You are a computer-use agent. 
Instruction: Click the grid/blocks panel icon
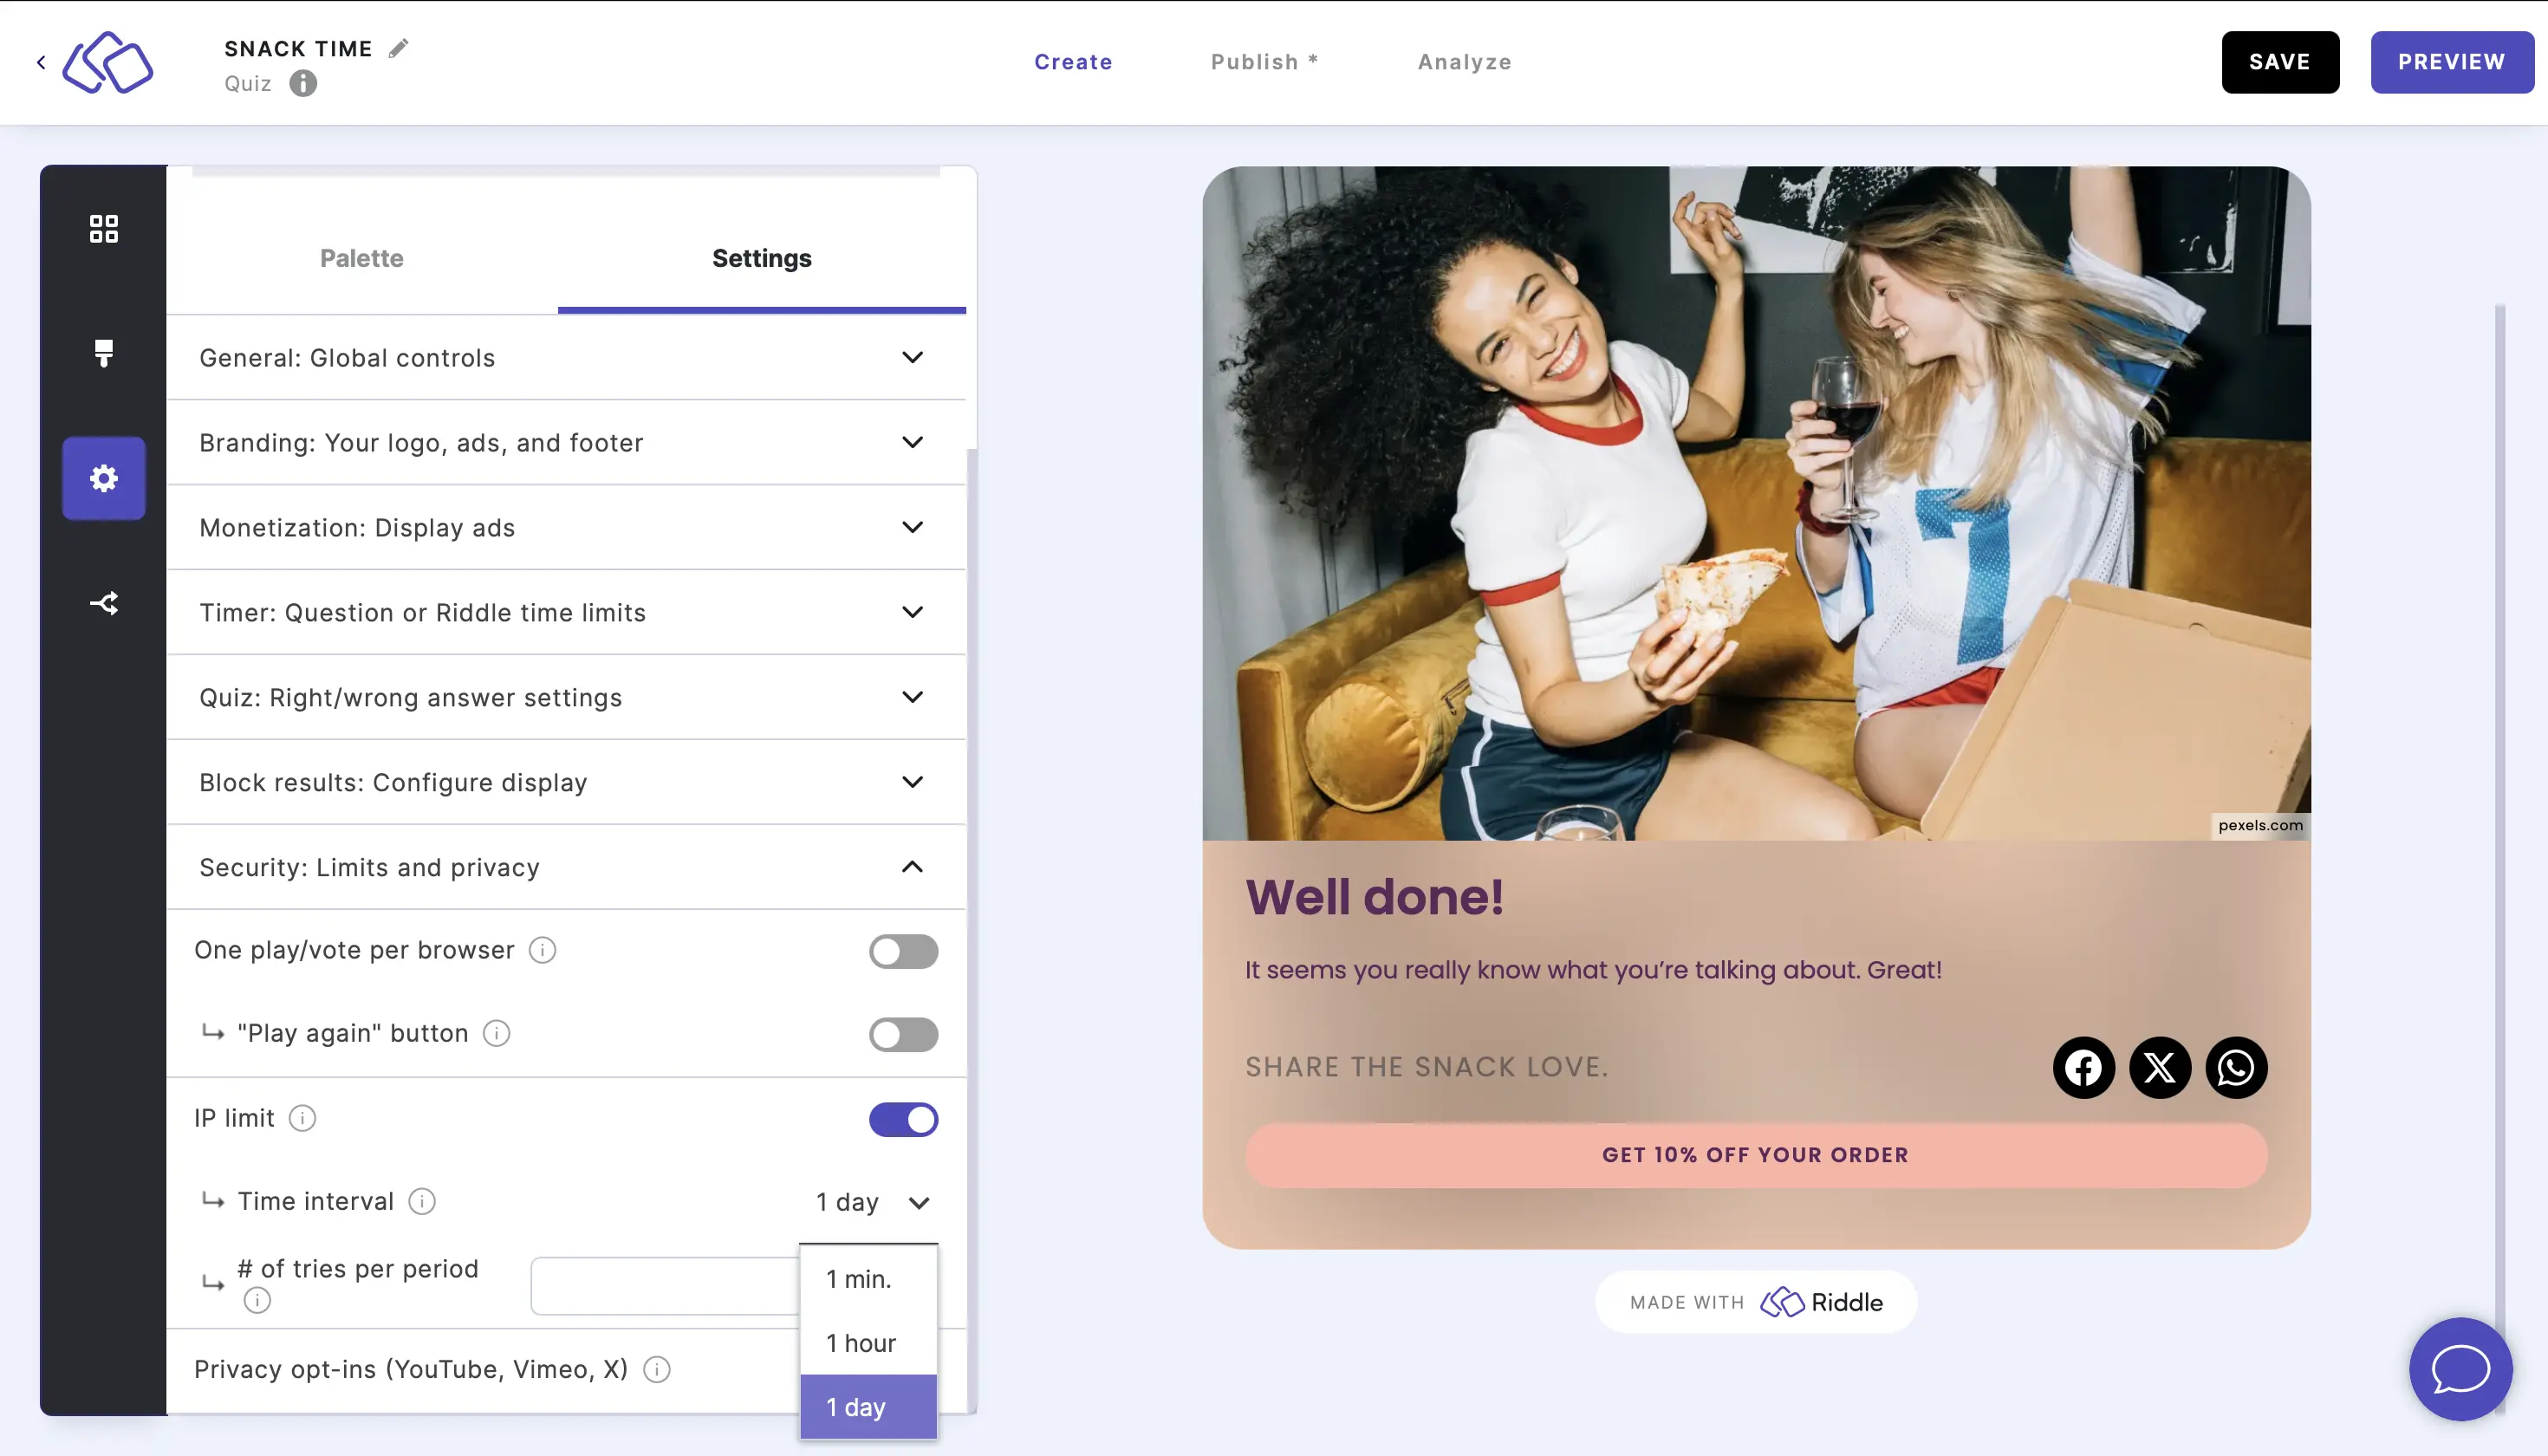[103, 227]
